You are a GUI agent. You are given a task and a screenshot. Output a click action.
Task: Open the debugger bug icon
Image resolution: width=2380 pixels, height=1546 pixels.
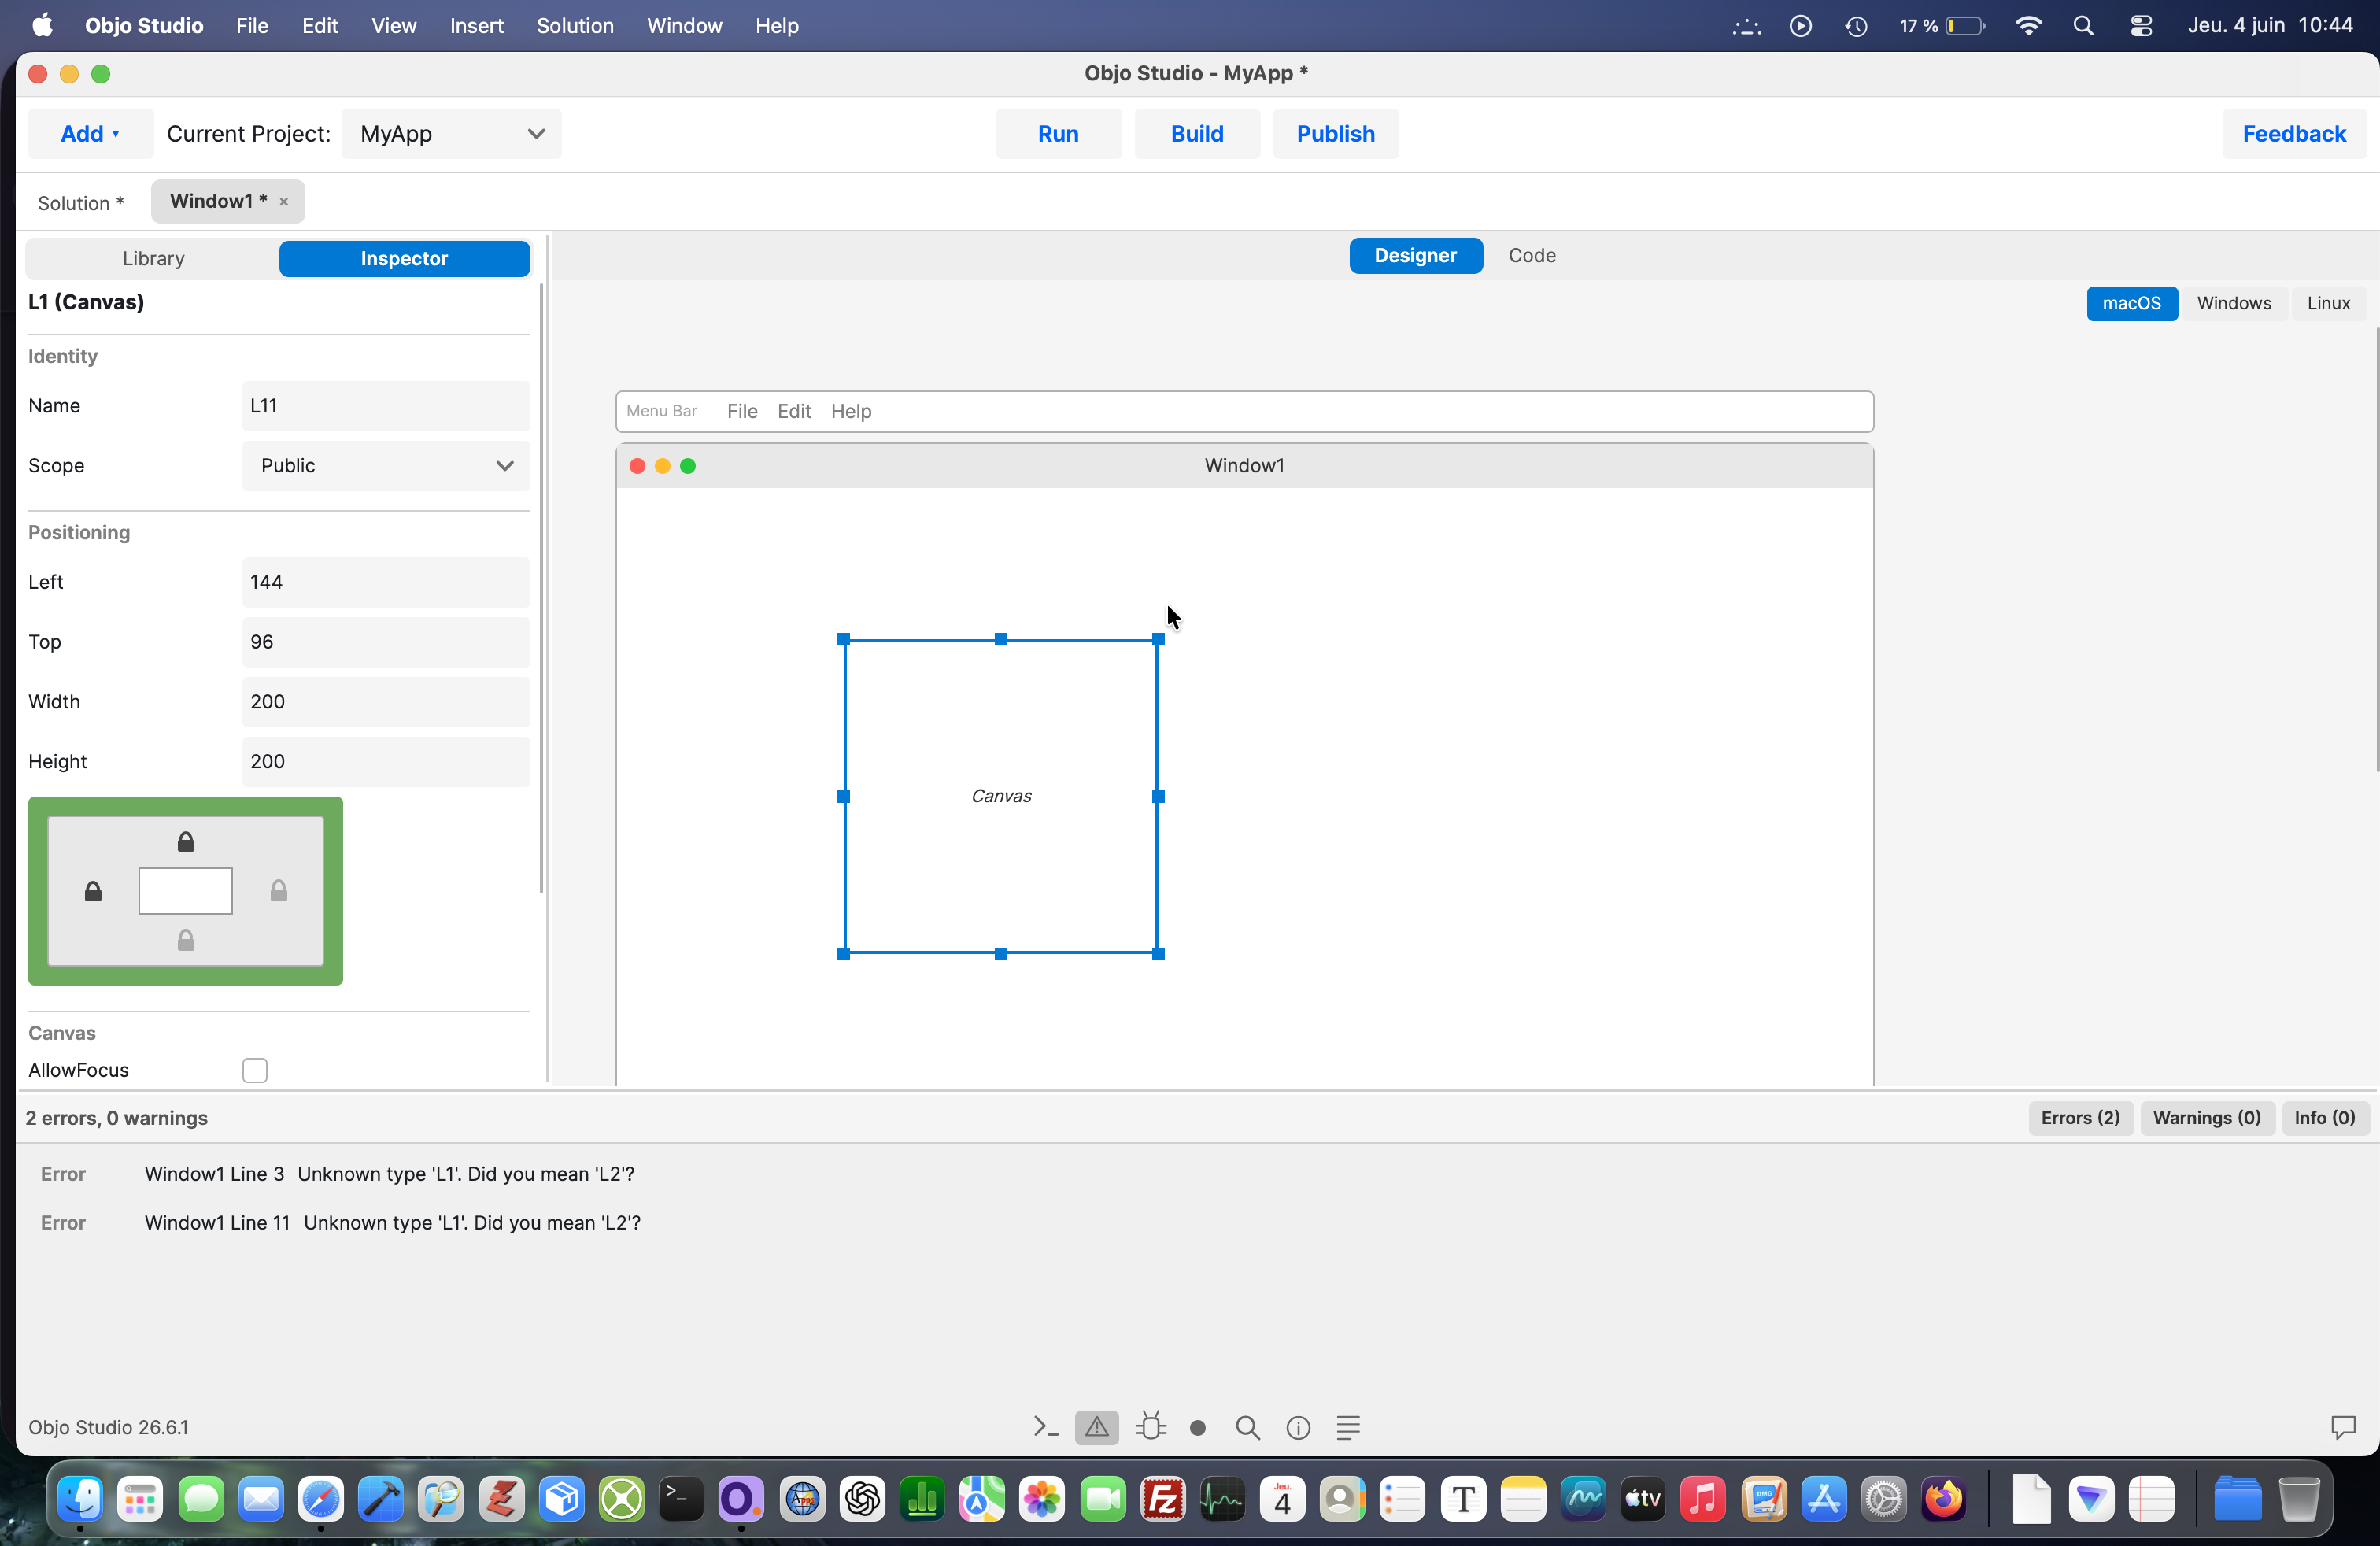coord(1151,1427)
